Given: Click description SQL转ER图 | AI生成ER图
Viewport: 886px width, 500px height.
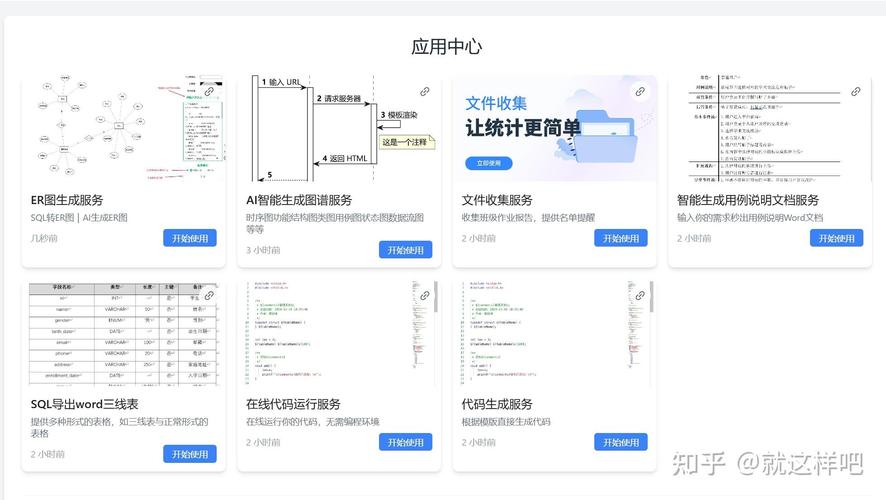Looking at the screenshot, I should pos(79,218).
